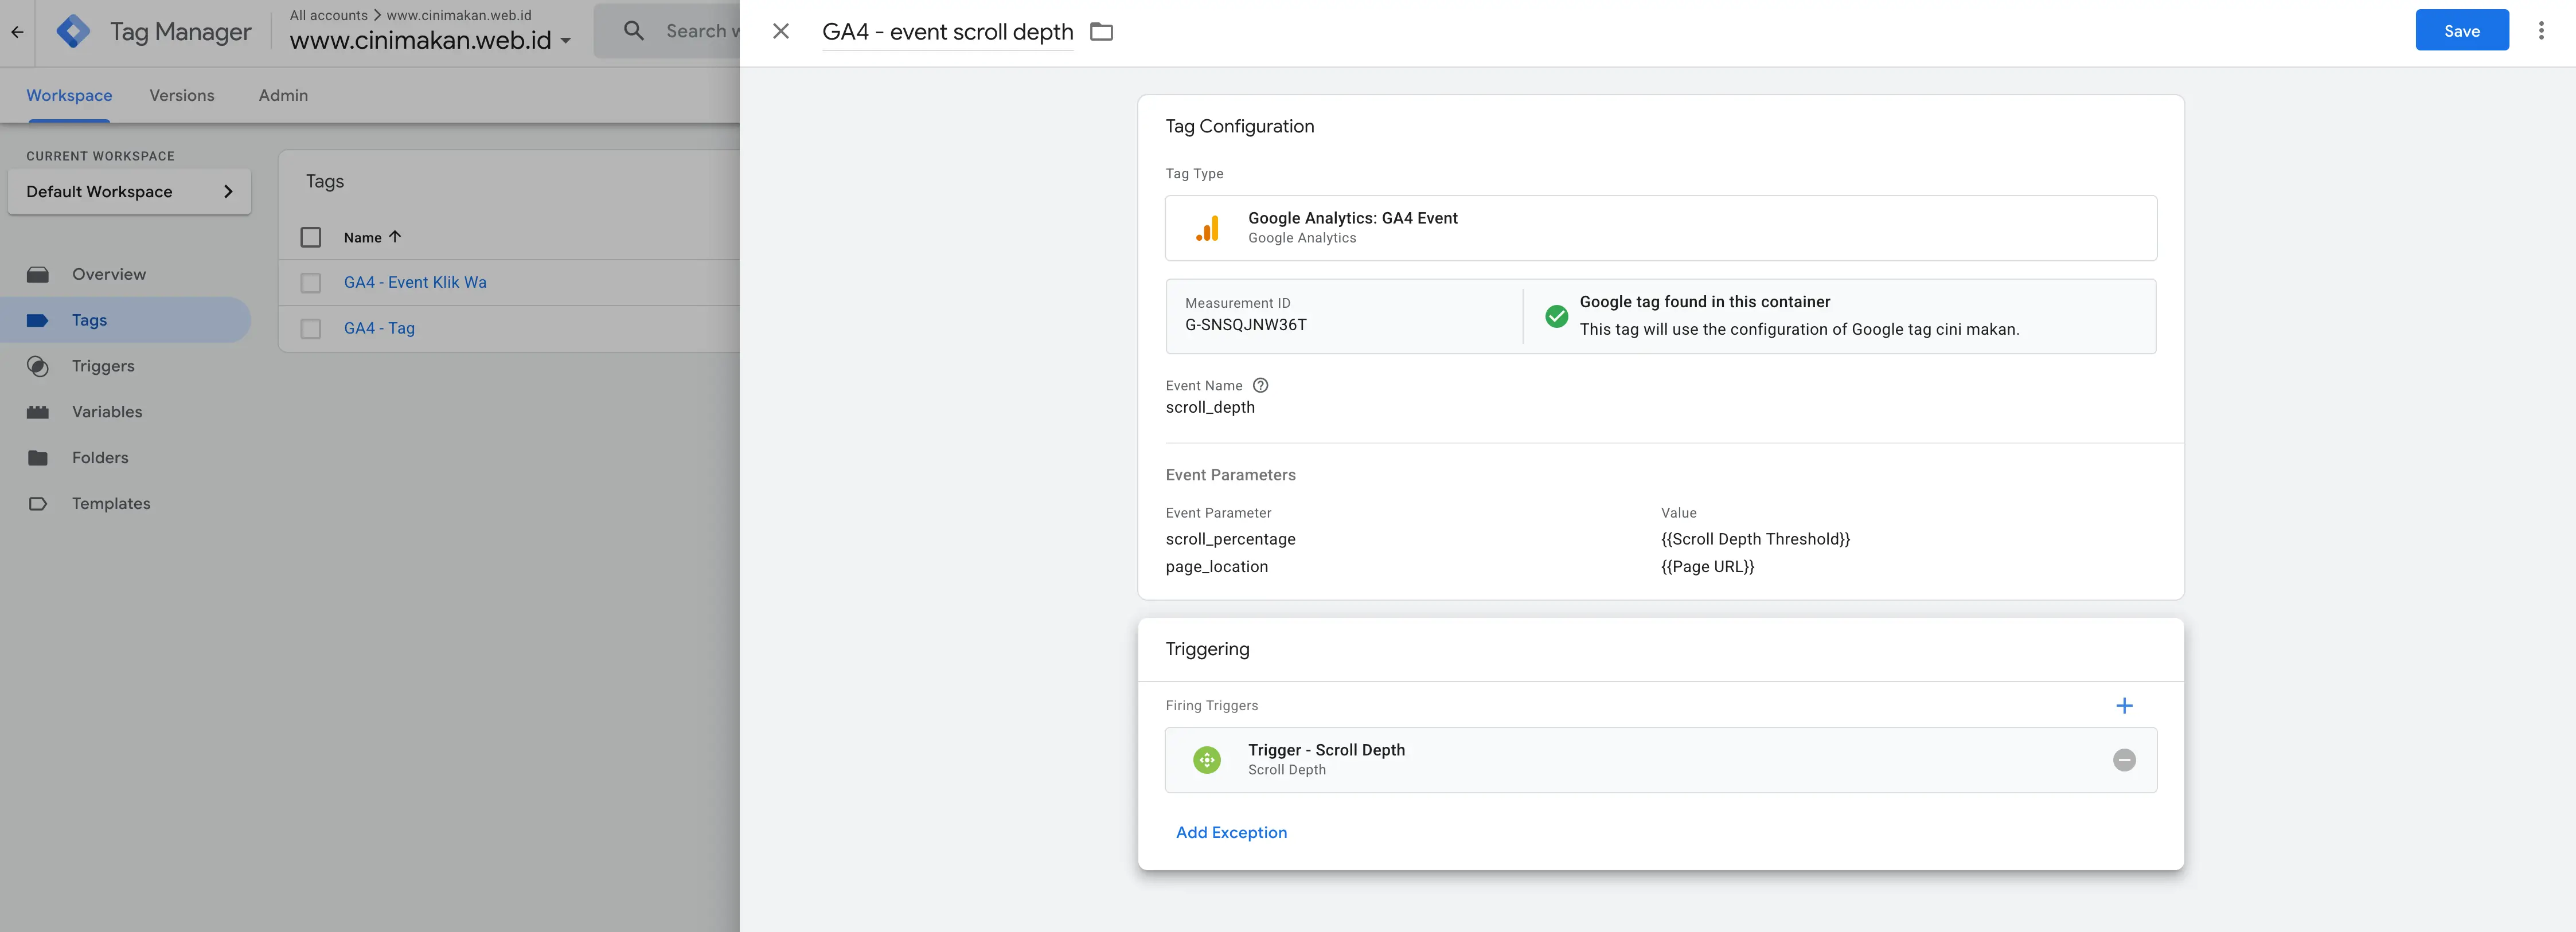The image size is (2576, 932).
Task: Open the Default Workspace selector
Action: click(x=129, y=191)
